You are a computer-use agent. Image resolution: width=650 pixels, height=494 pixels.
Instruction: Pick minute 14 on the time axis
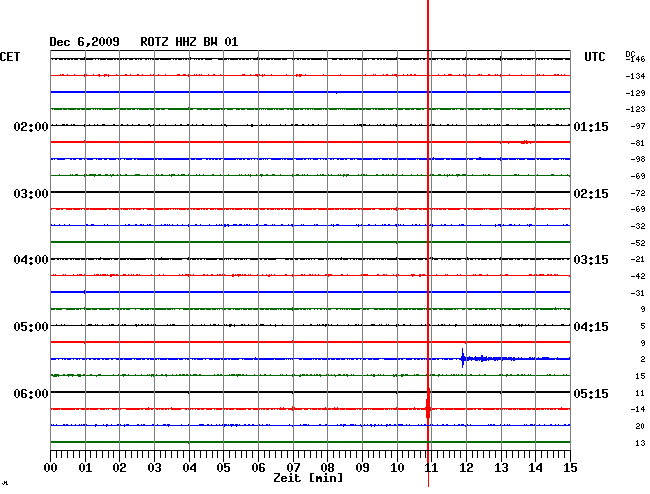pos(536,467)
